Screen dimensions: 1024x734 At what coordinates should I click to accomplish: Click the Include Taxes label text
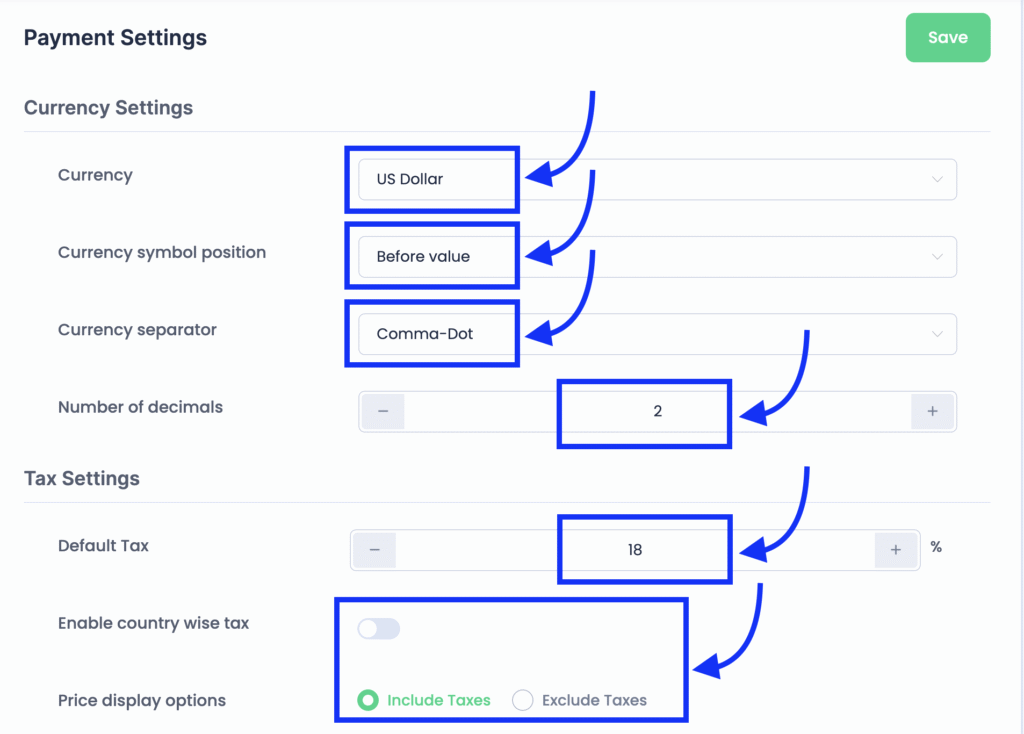[439, 701]
